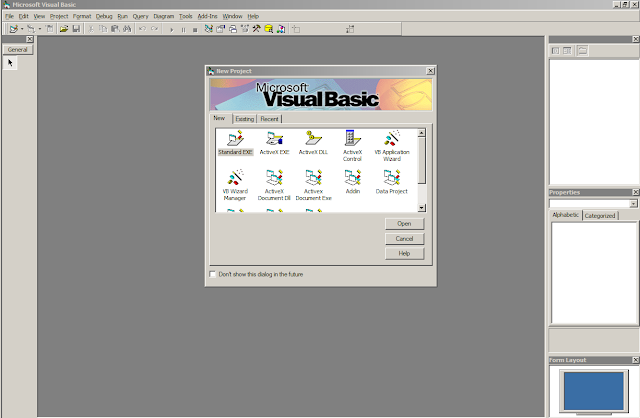Viewport: 640px width, 418px height.
Task: Open the Properties object dropdown
Action: [x=633, y=203]
